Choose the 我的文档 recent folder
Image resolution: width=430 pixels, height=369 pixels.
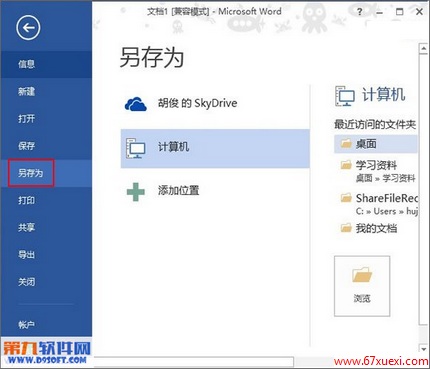point(376,228)
